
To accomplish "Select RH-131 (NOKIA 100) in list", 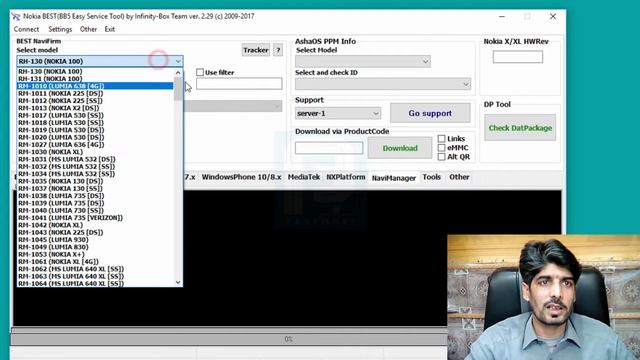I will tap(95, 79).
